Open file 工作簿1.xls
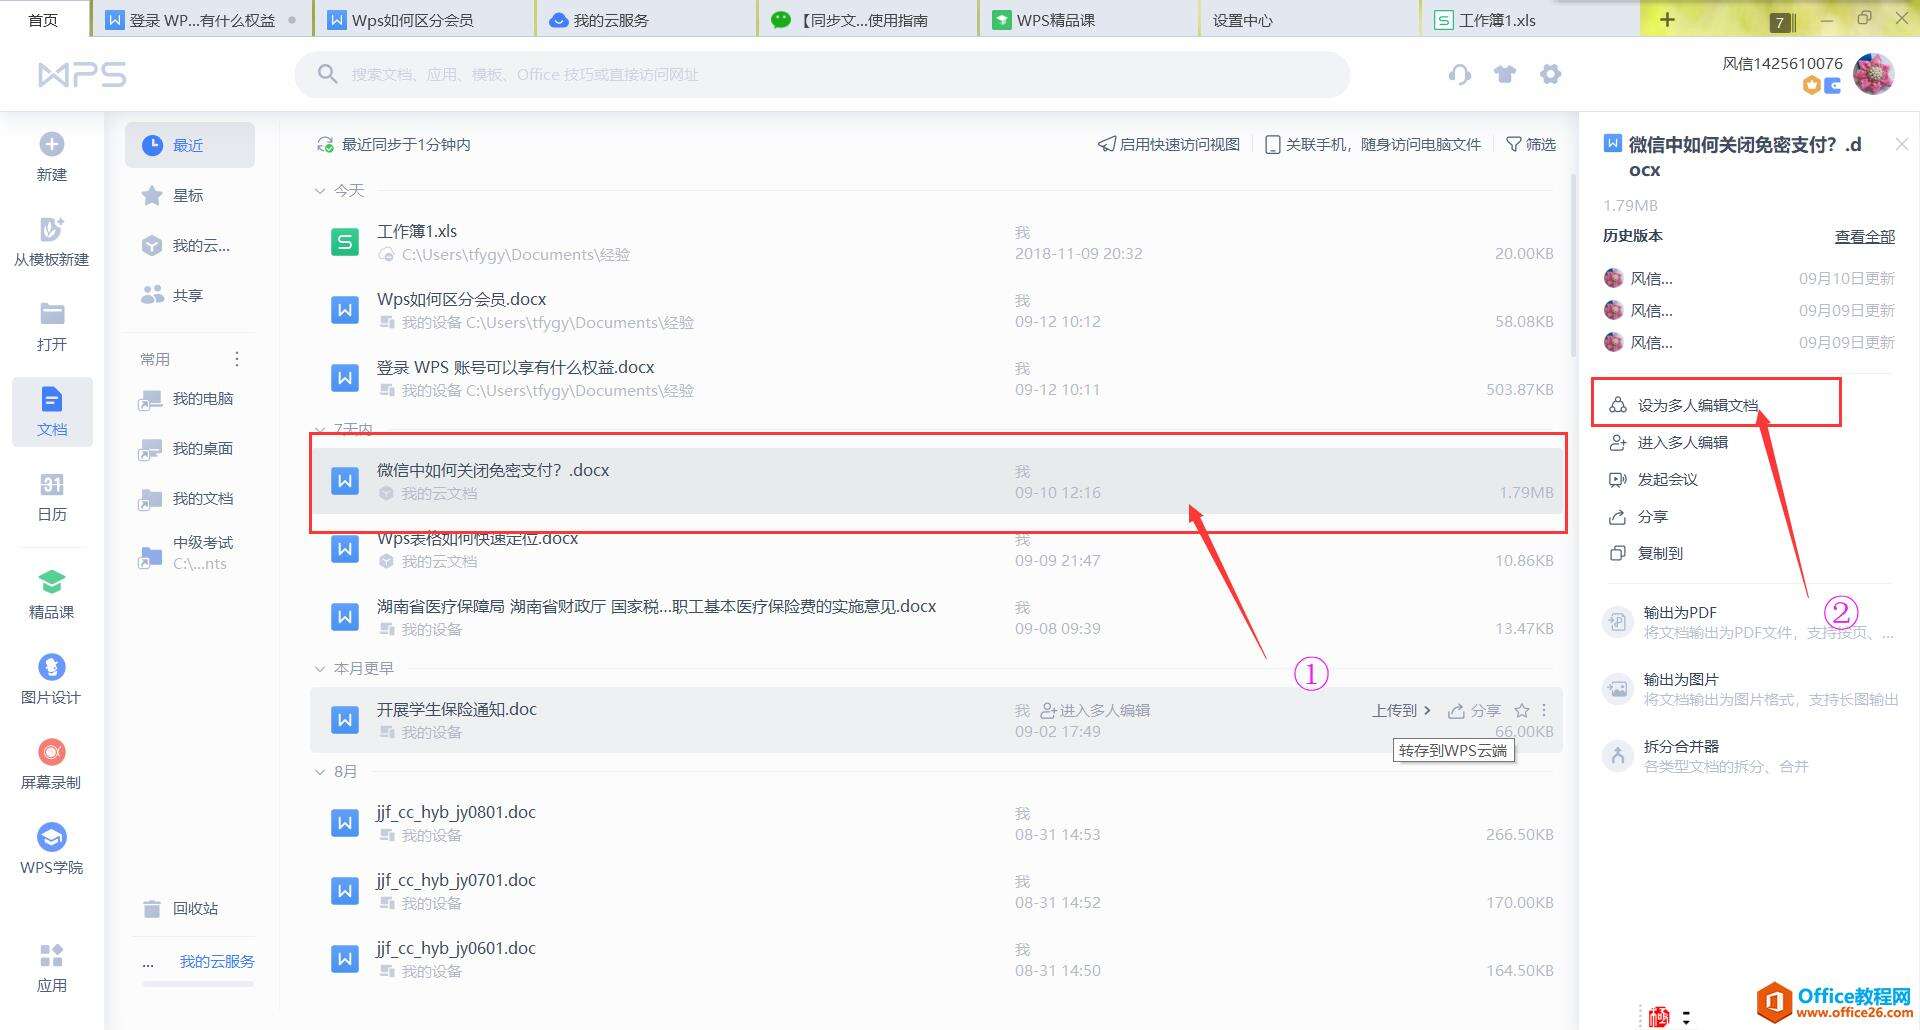Screen dimensions: 1920x1030 point(936,242)
